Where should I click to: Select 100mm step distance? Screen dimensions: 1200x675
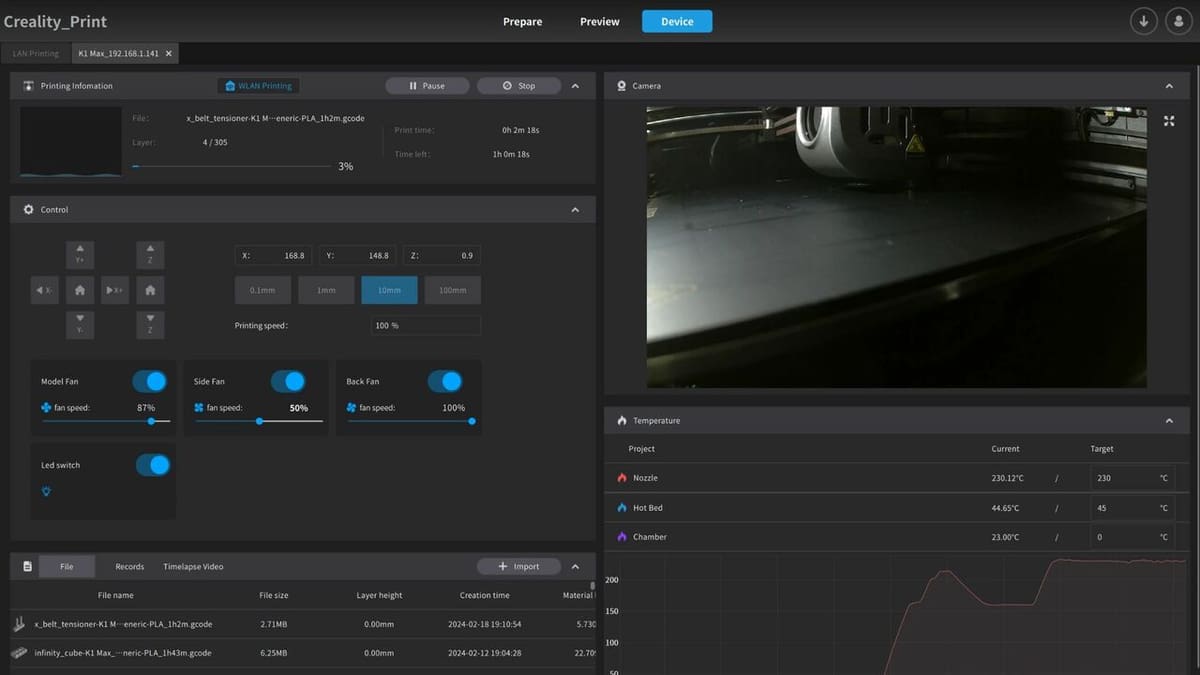coord(452,290)
